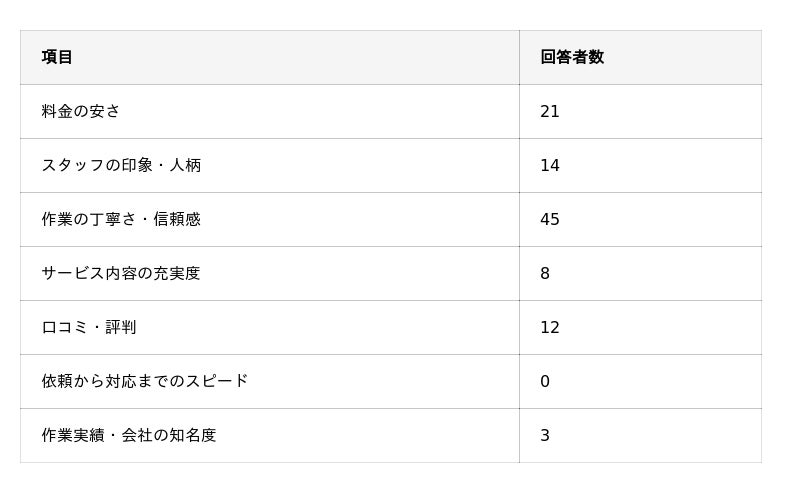This screenshot has width=800, height=493.
Task: Click the value 3 cell
Action: [x=545, y=435]
